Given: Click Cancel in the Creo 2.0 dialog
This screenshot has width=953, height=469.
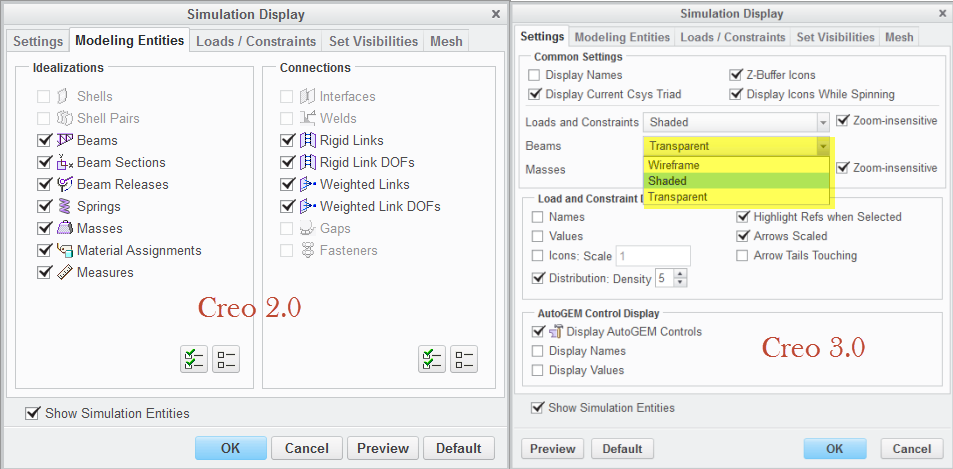Looking at the screenshot, I should click(x=306, y=448).
